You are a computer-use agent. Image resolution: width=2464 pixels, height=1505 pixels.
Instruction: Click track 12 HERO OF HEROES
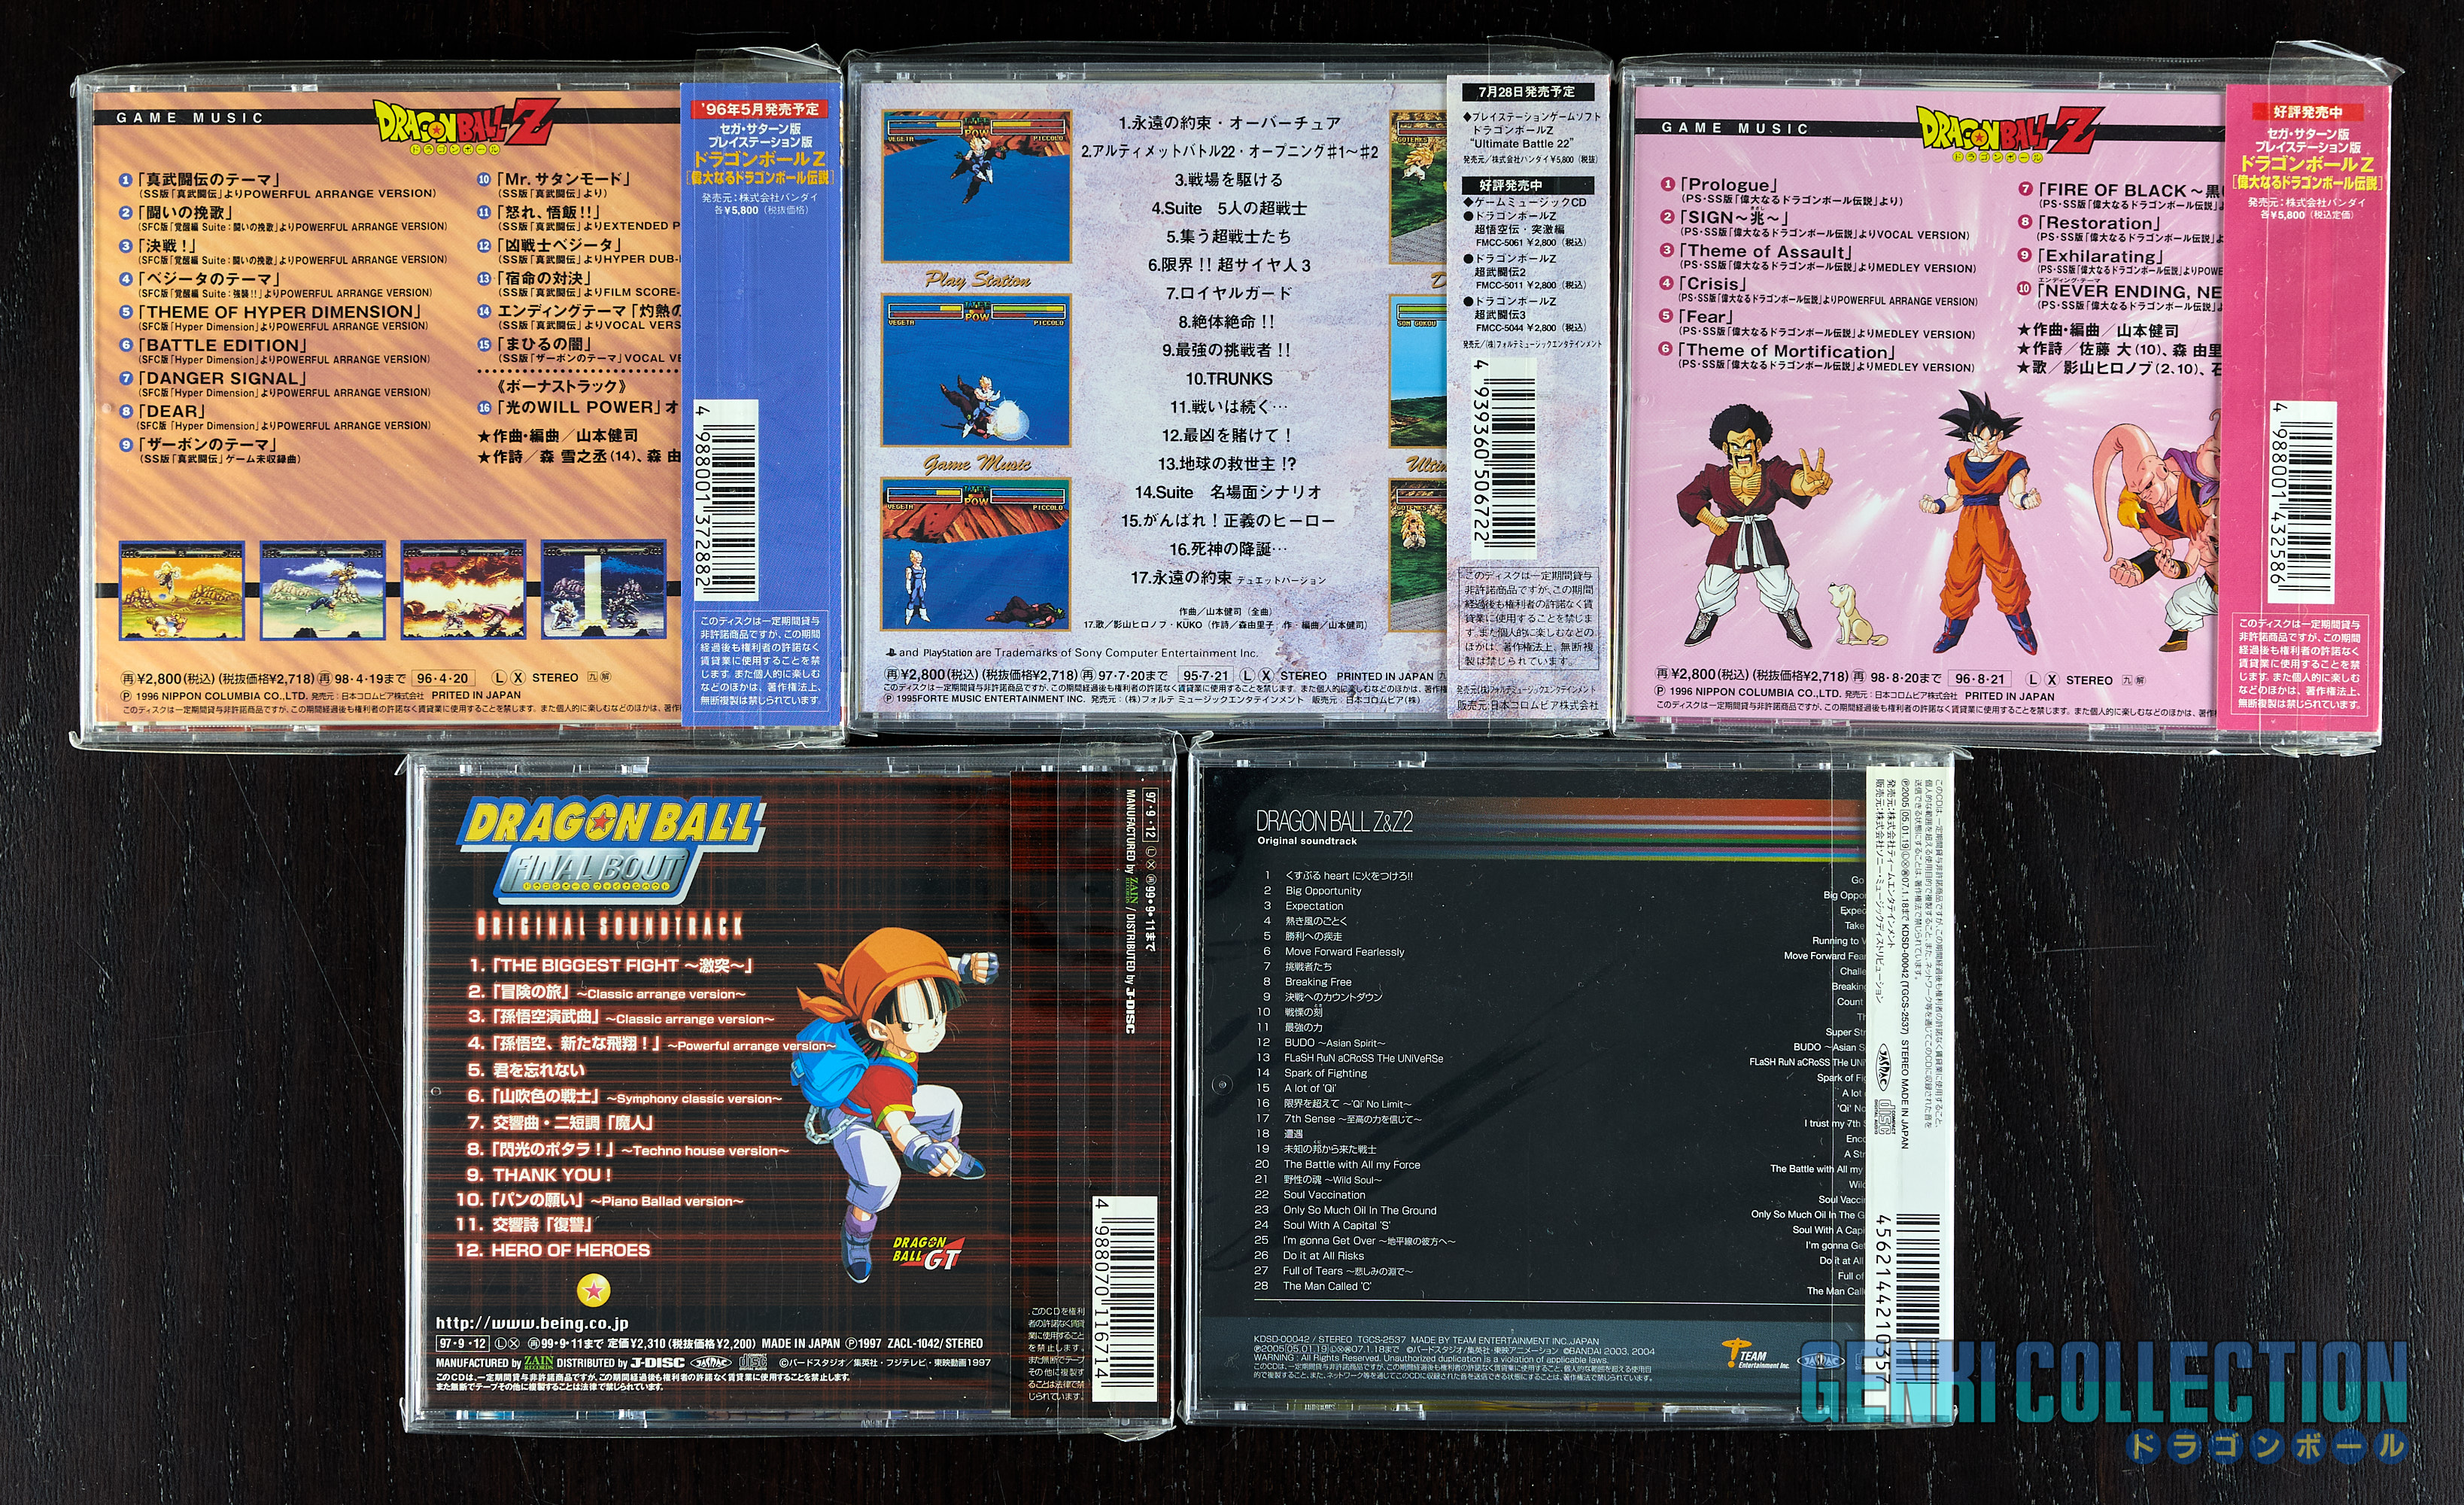click(553, 1250)
